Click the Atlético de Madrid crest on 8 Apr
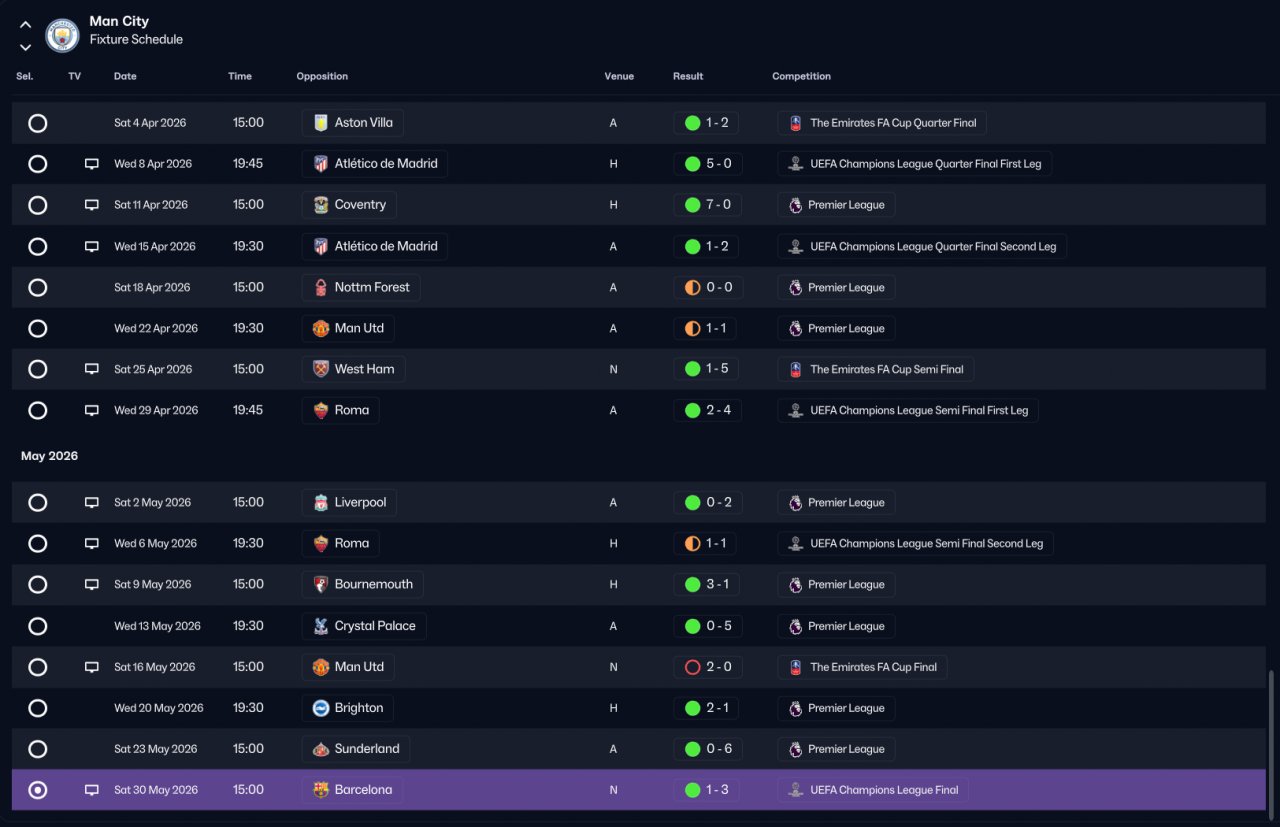 click(321, 164)
